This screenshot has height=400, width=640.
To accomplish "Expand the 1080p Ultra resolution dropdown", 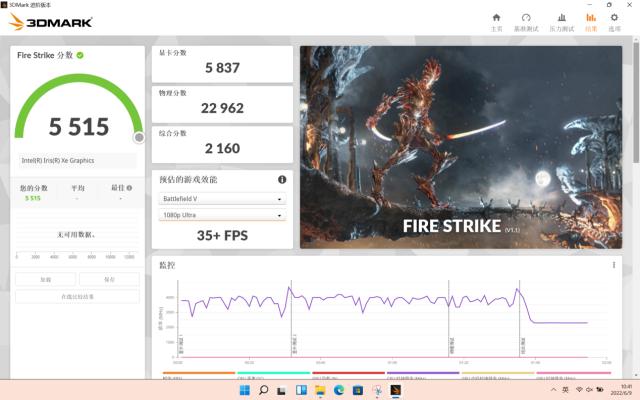I will coord(222,215).
